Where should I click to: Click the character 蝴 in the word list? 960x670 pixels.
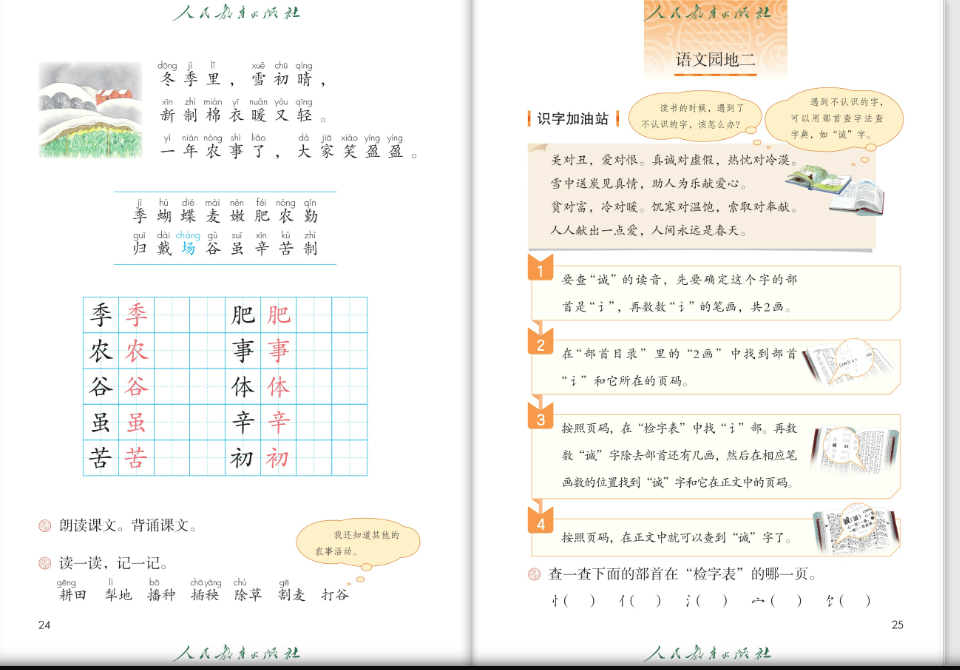(164, 216)
